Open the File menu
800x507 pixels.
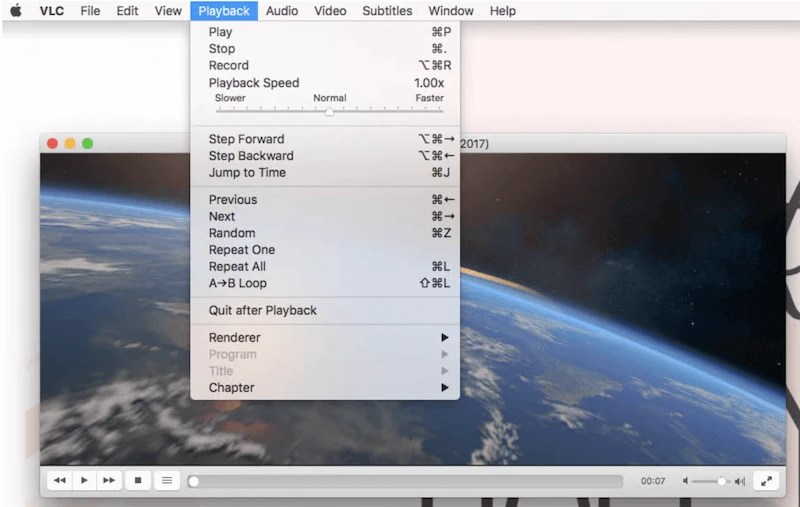pyautogui.click(x=90, y=11)
